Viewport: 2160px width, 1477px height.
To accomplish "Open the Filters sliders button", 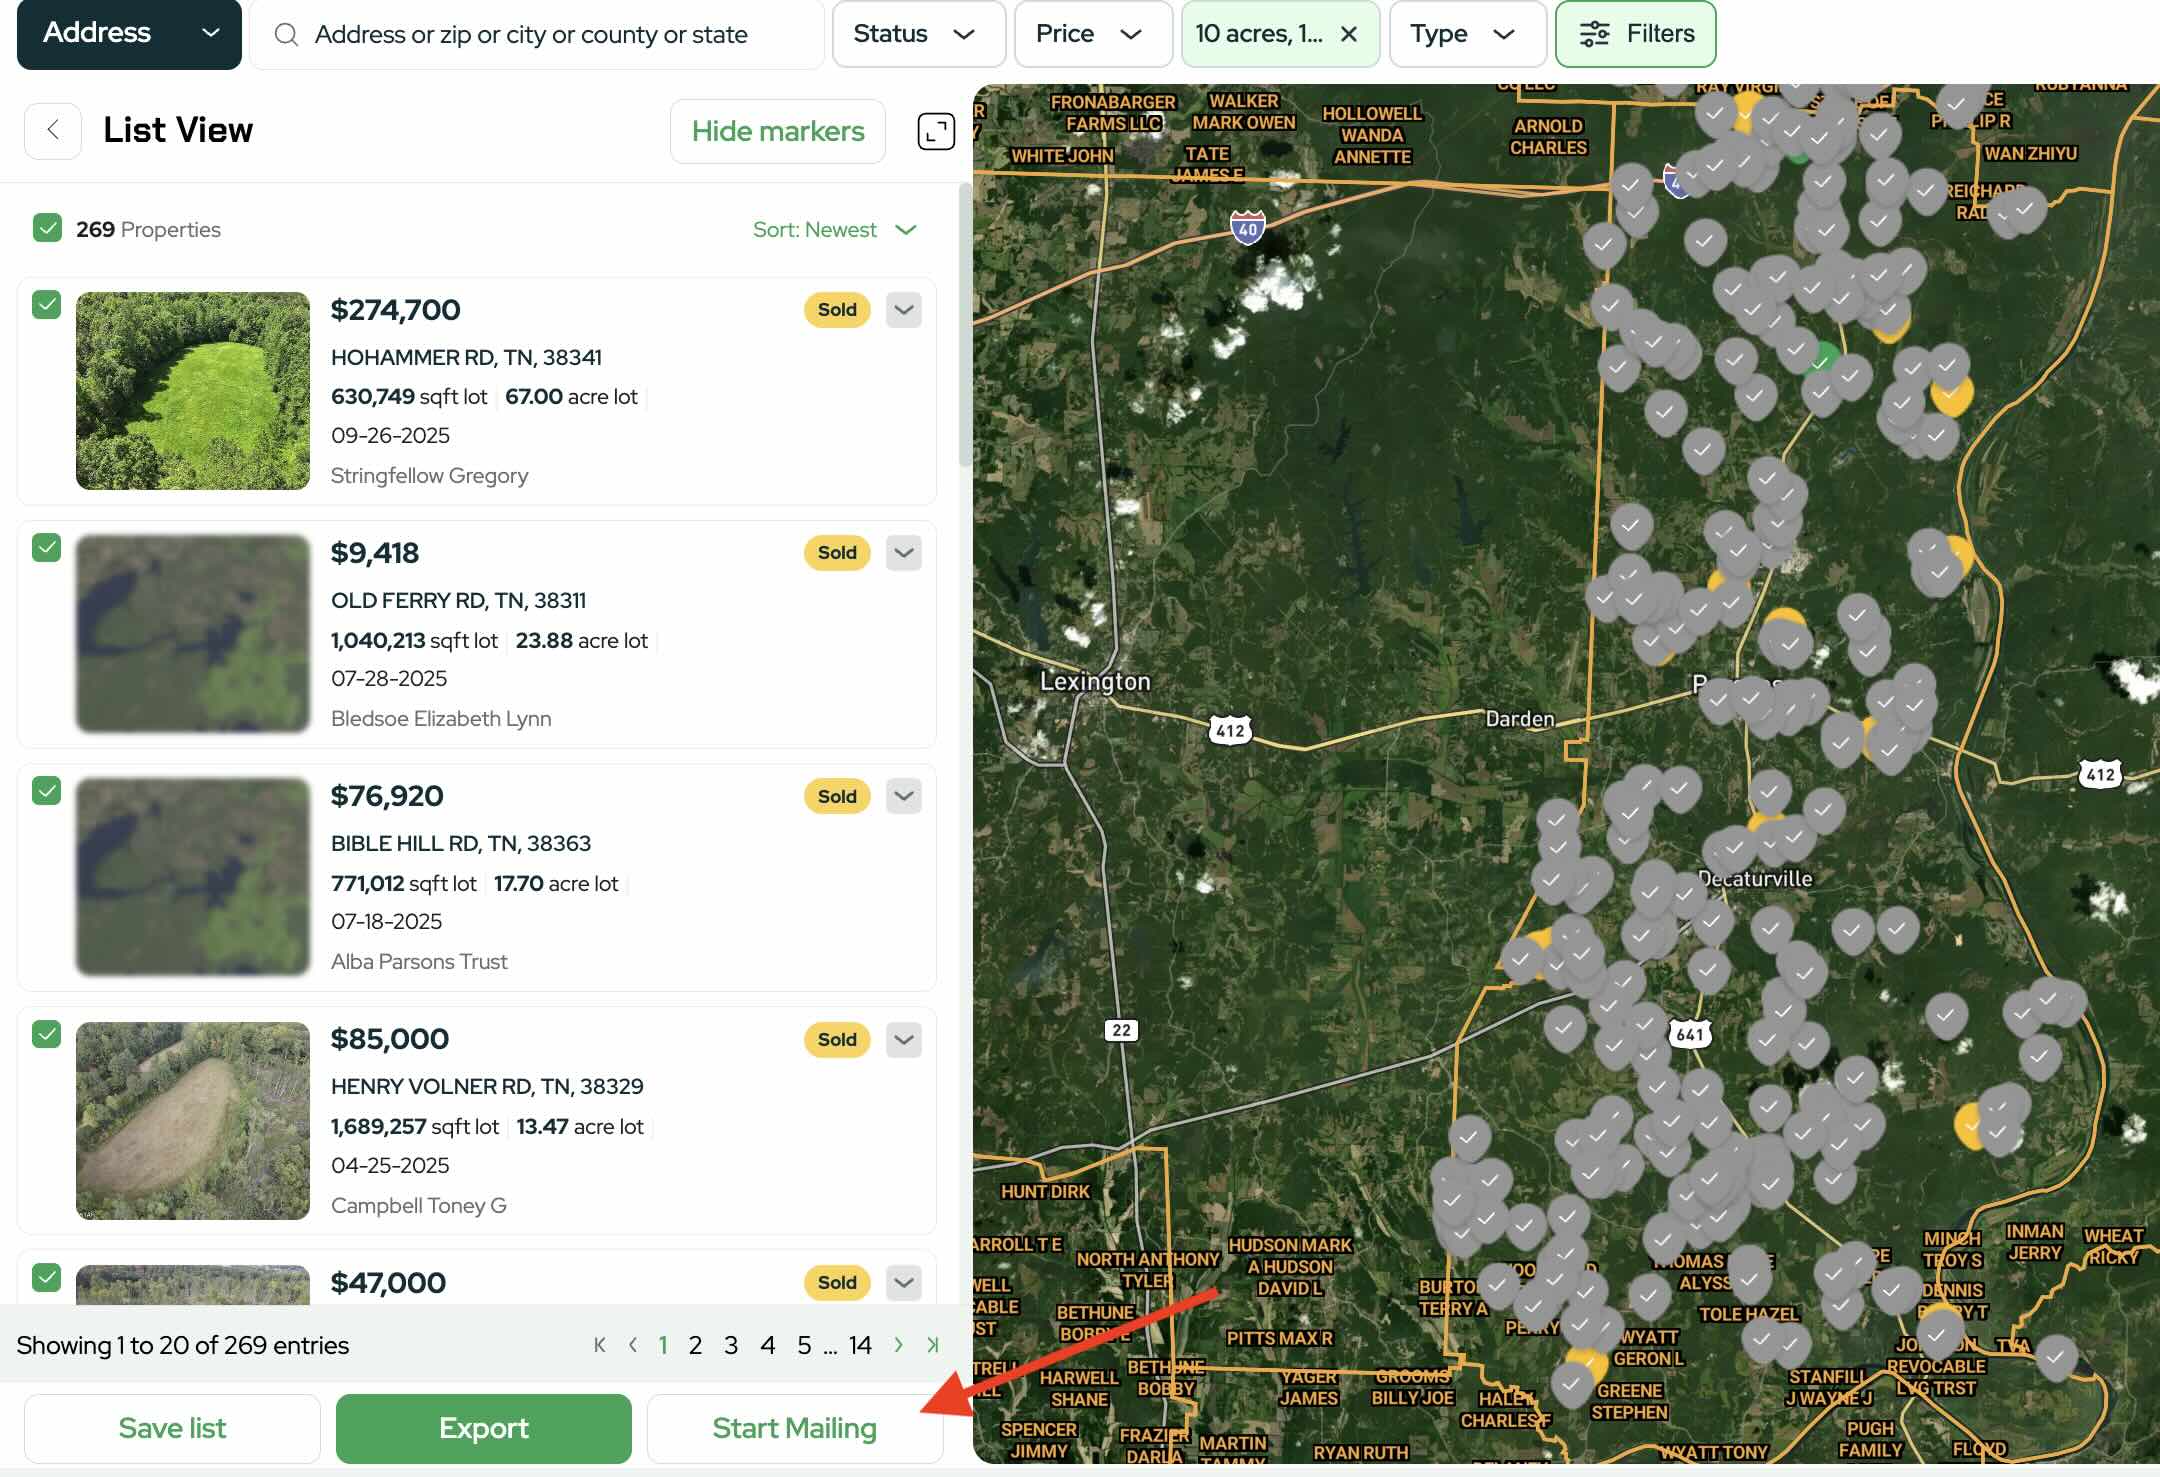I will click(x=1636, y=34).
